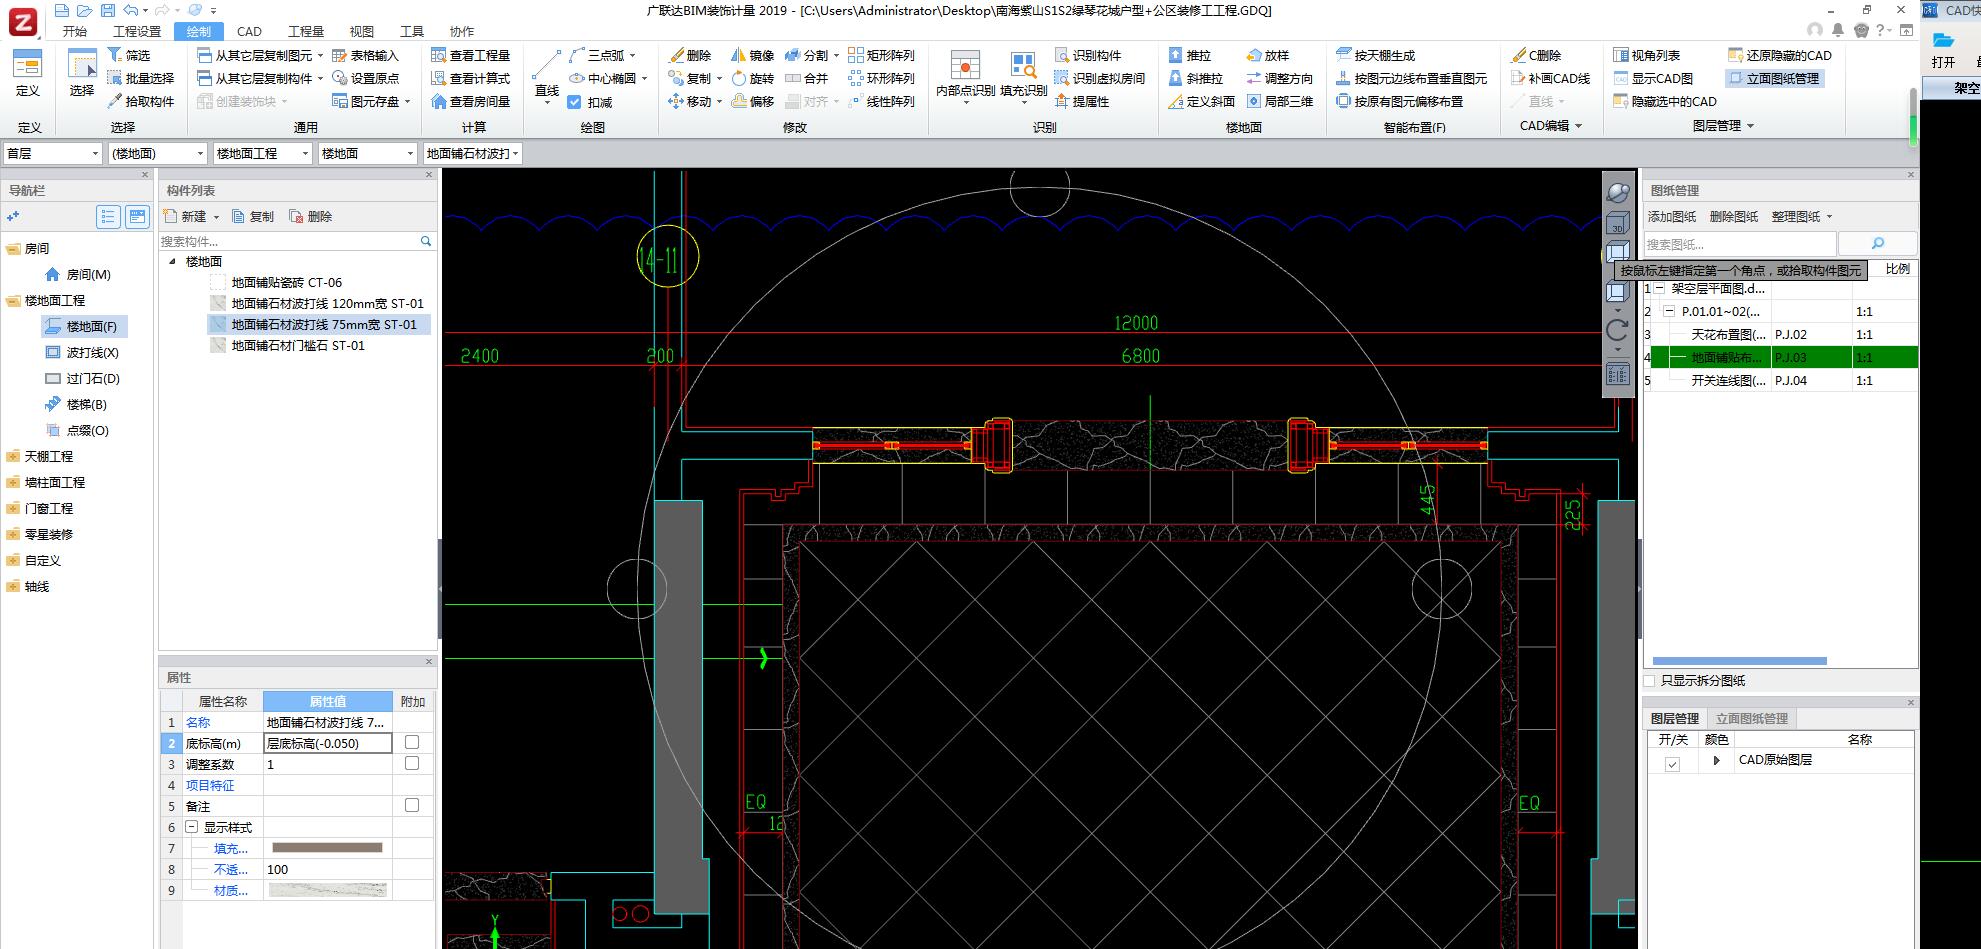
Task: Click 复制 in component list toolbar
Action: tap(253, 216)
